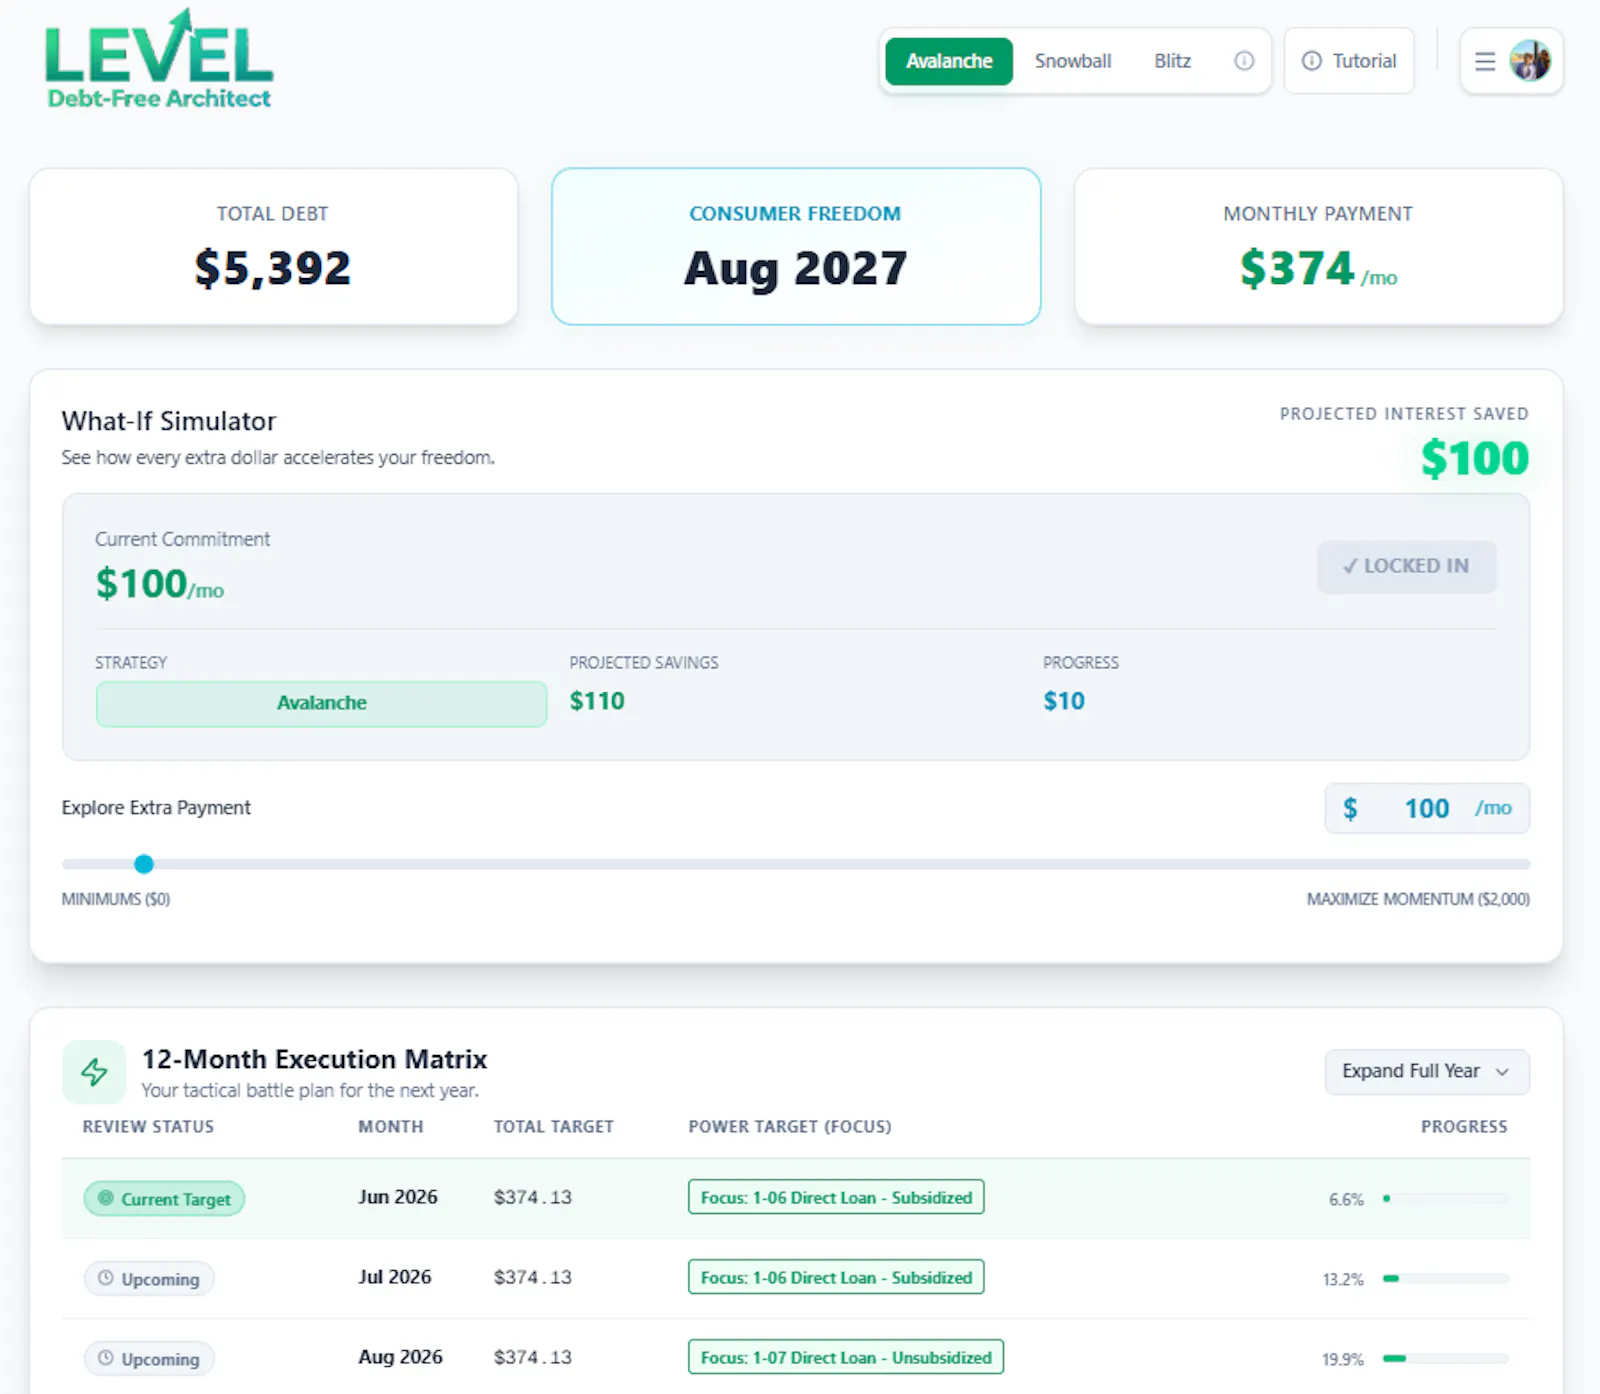Click the checkmark in the Locked In button

pos(1350,566)
